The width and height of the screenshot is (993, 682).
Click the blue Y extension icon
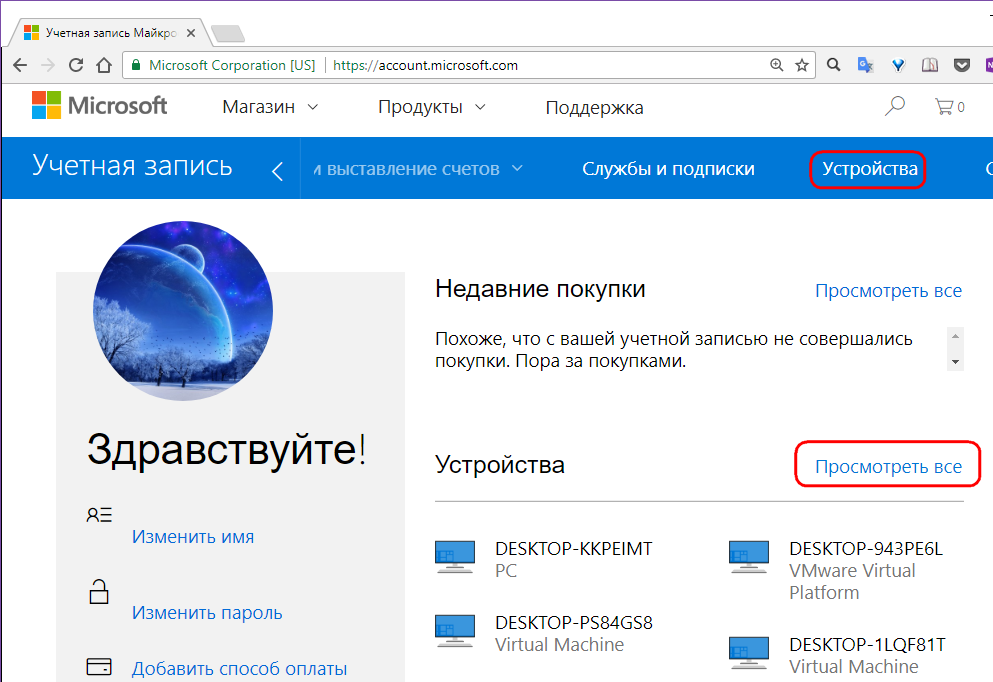click(x=898, y=65)
